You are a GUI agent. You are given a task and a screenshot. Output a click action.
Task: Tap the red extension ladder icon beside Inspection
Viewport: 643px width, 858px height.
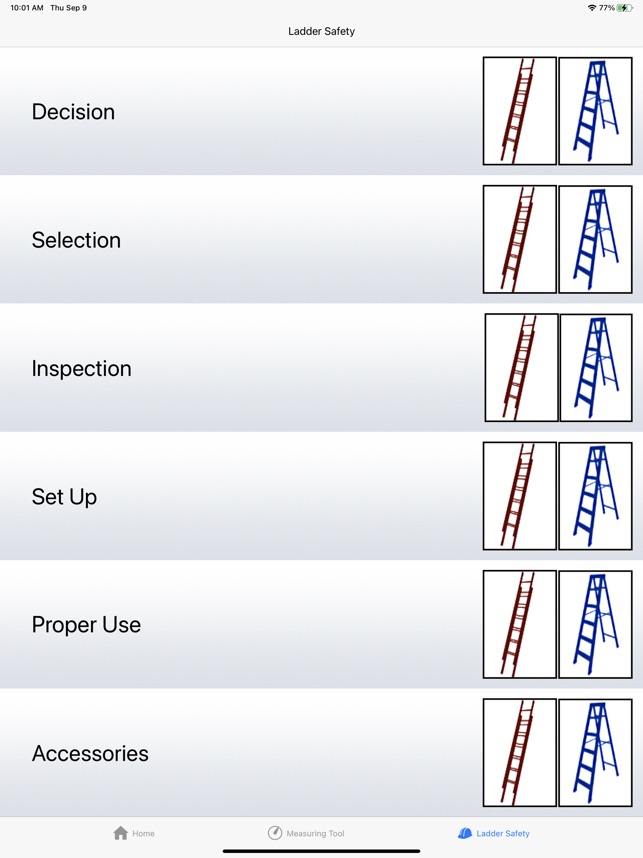pyautogui.click(x=520, y=367)
